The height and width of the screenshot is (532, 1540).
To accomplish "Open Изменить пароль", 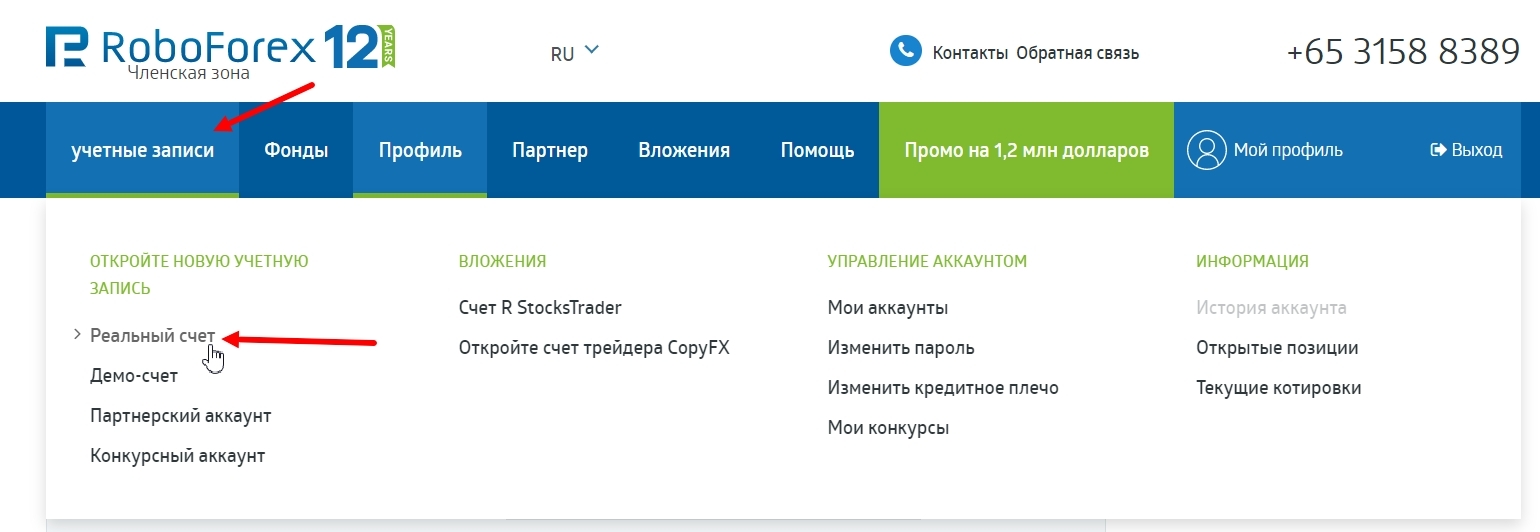I will click(901, 348).
